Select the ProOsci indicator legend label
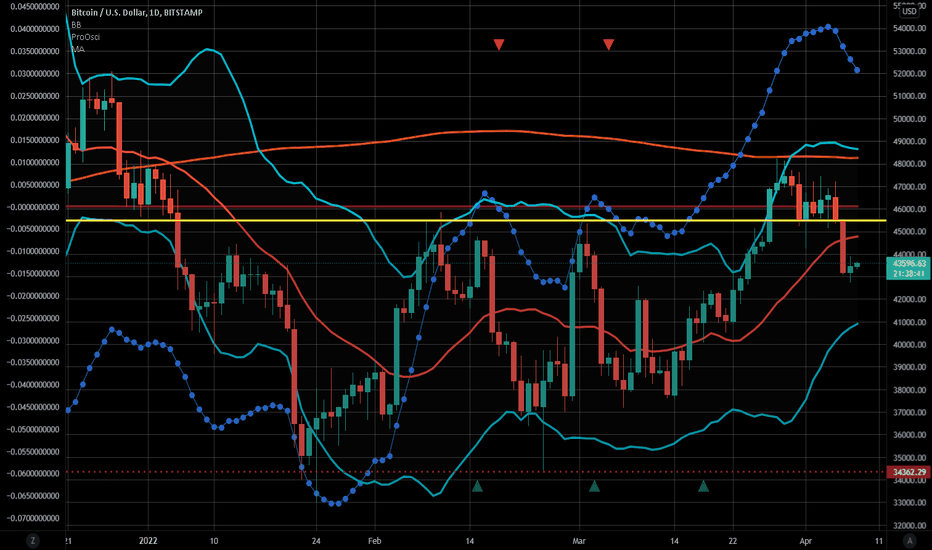The width and height of the screenshot is (932, 550). (x=86, y=37)
